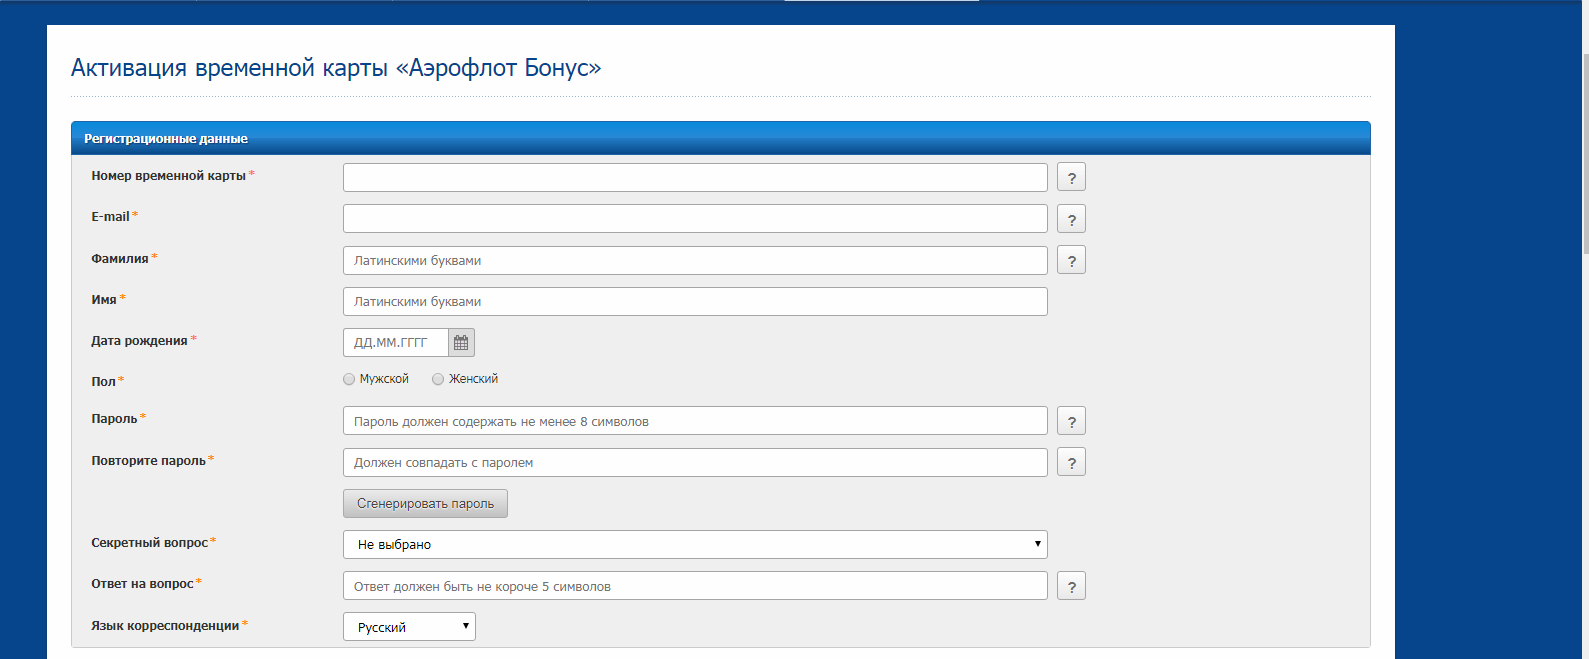Click help icon beside Пароль field

(1071, 421)
